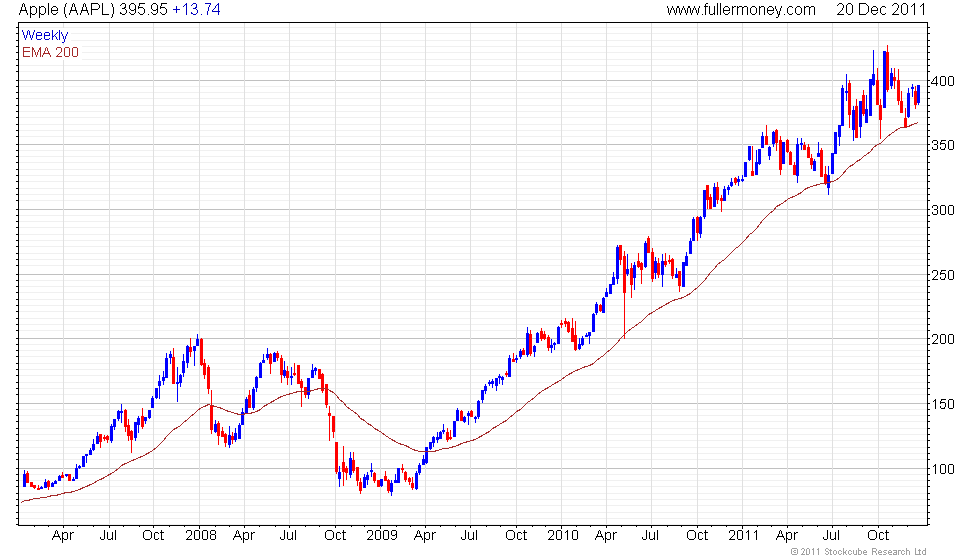This screenshot has height=560, width=980.
Task: Click the 2010 year axis label
Action: tap(562, 536)
